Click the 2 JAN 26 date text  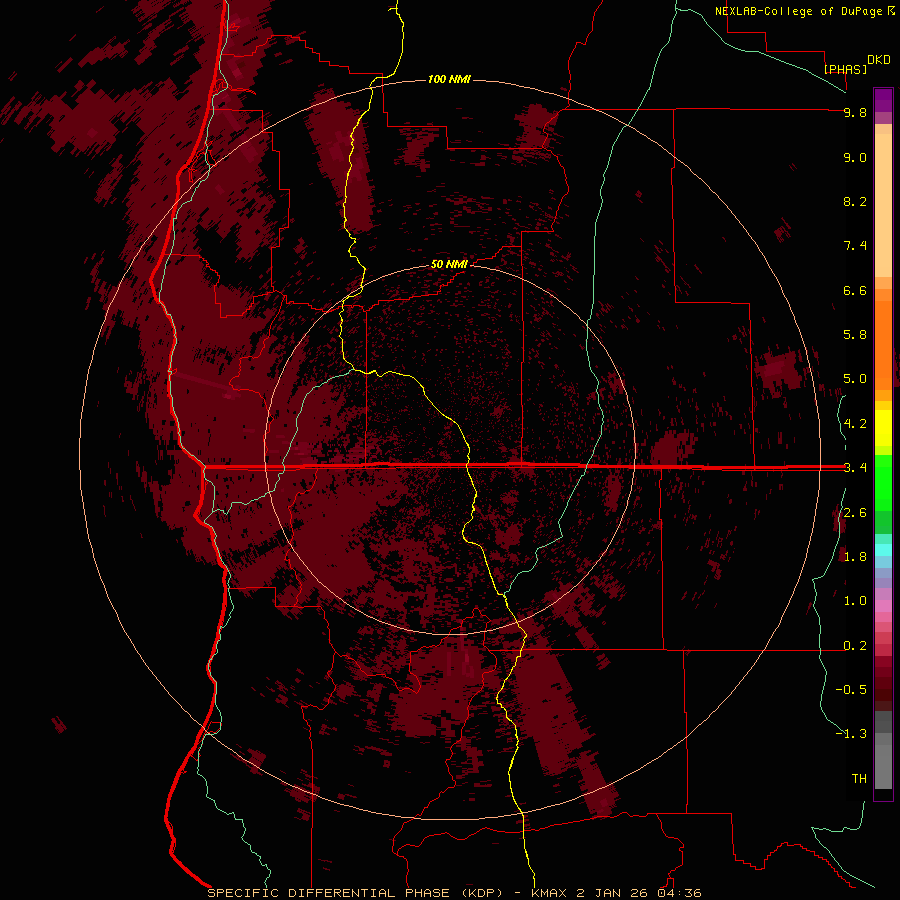[612, 893]
